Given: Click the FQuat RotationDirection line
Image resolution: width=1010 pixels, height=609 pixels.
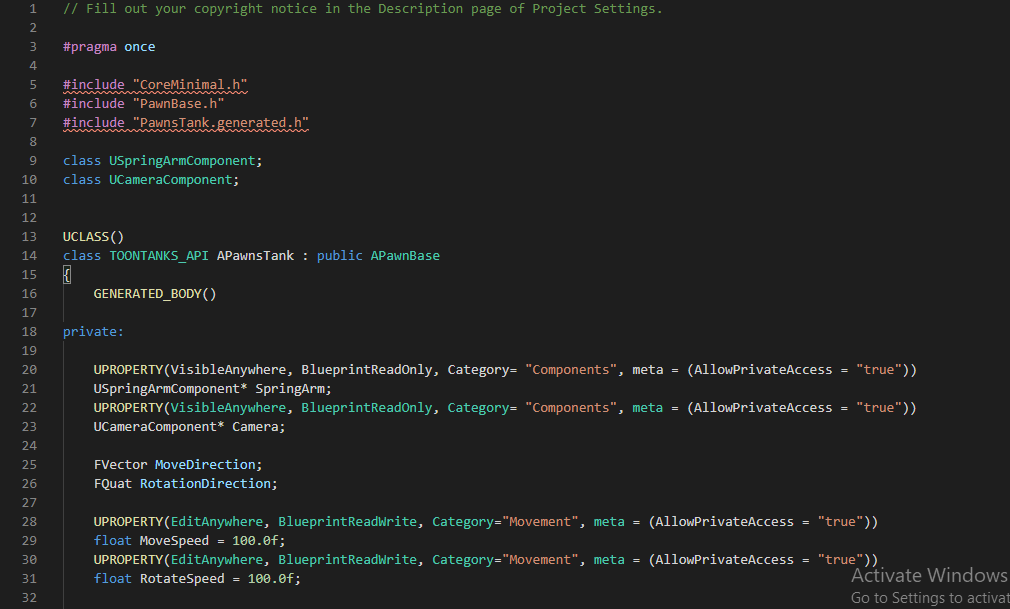Looking at the screenshot, I should pos(185,483).
